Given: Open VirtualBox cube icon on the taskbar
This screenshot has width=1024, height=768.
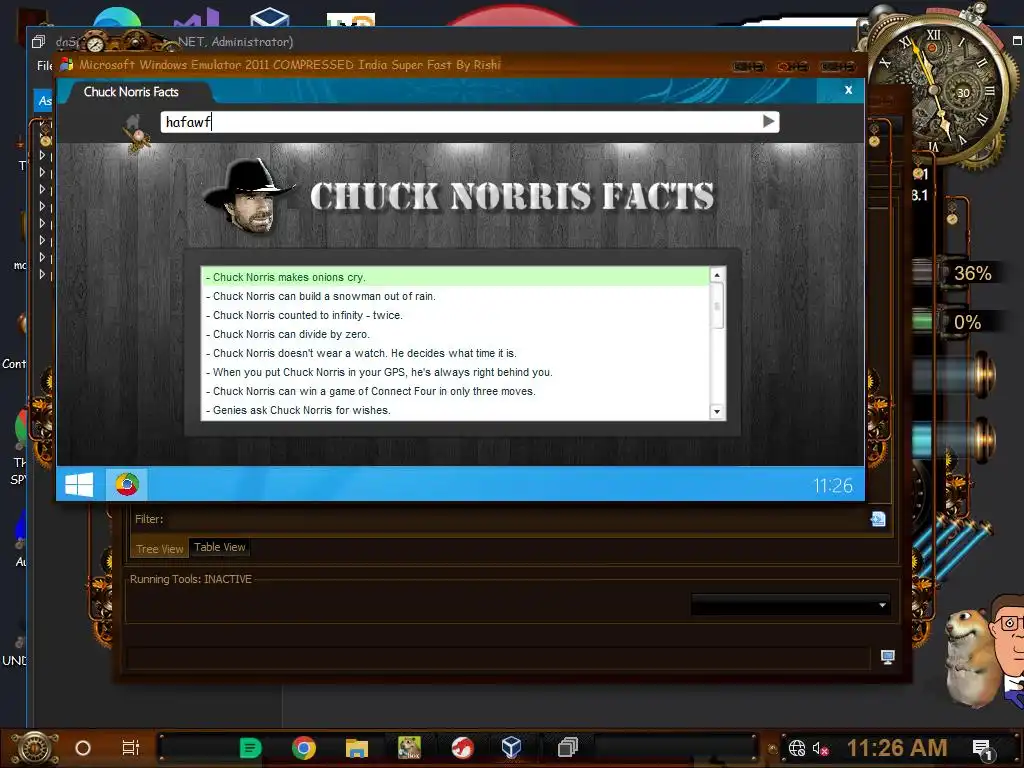Looking at the screenshot, I should pos(511,747).
